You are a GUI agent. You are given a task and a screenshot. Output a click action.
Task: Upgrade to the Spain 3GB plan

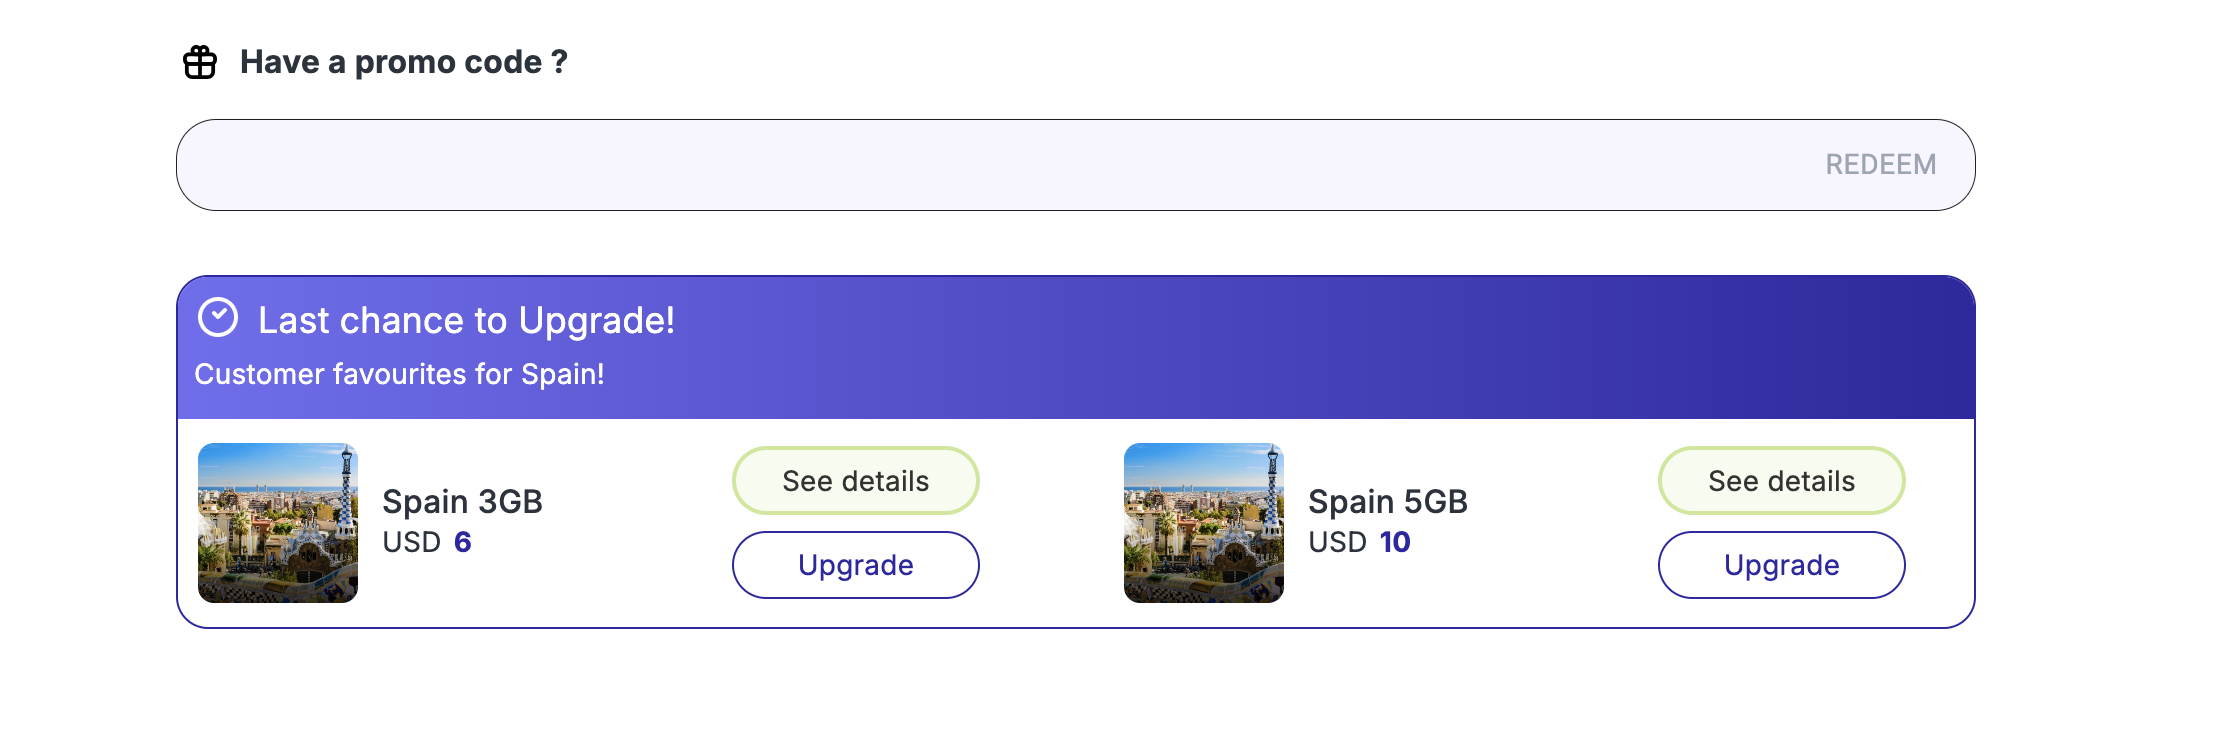click(x=856, y=565)
